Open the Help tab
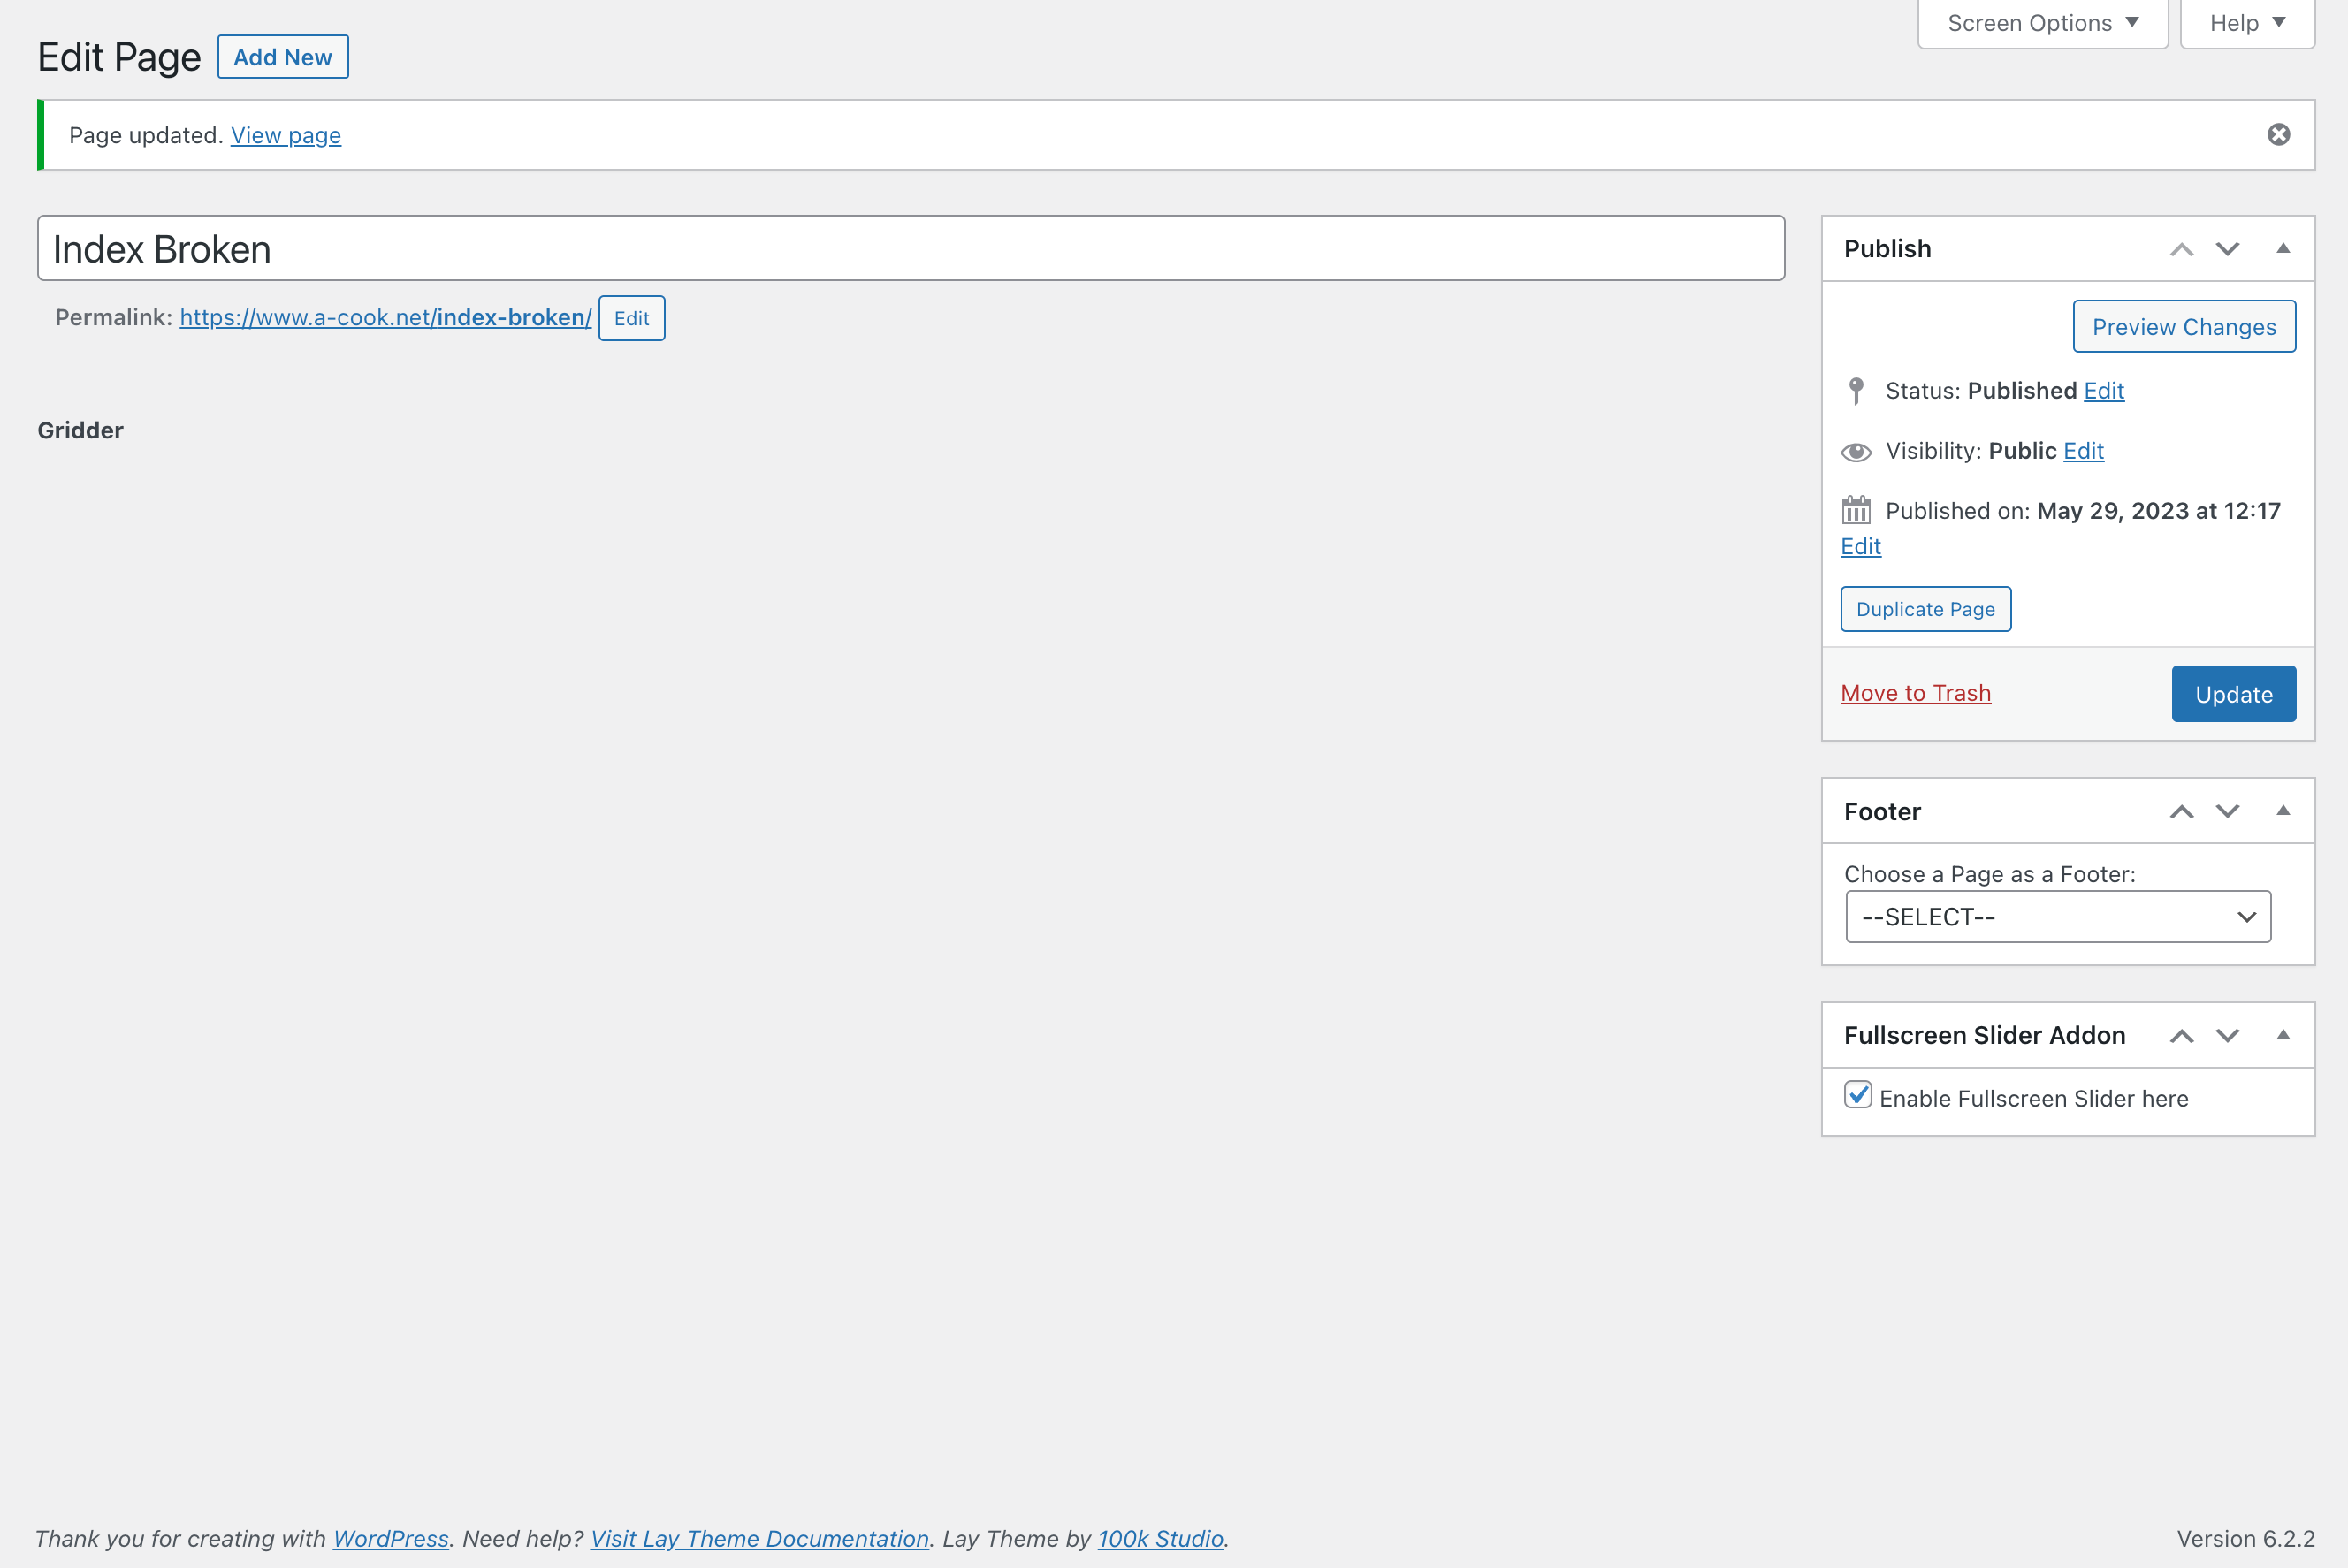The height and width of the screenshot is (1568, 2348). click(x=2246, y=23)
